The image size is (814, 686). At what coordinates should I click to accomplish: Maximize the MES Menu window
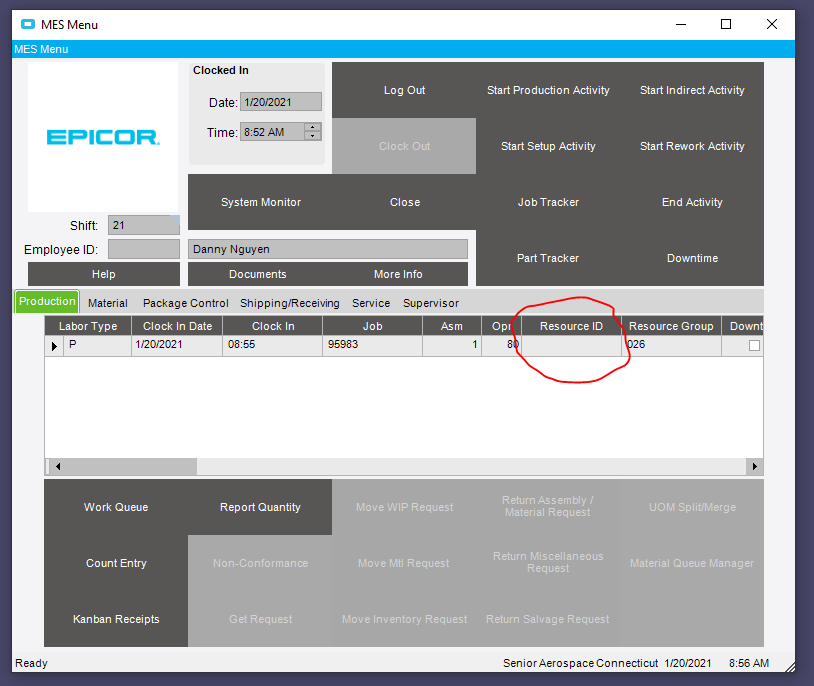[x=726, y=24]
